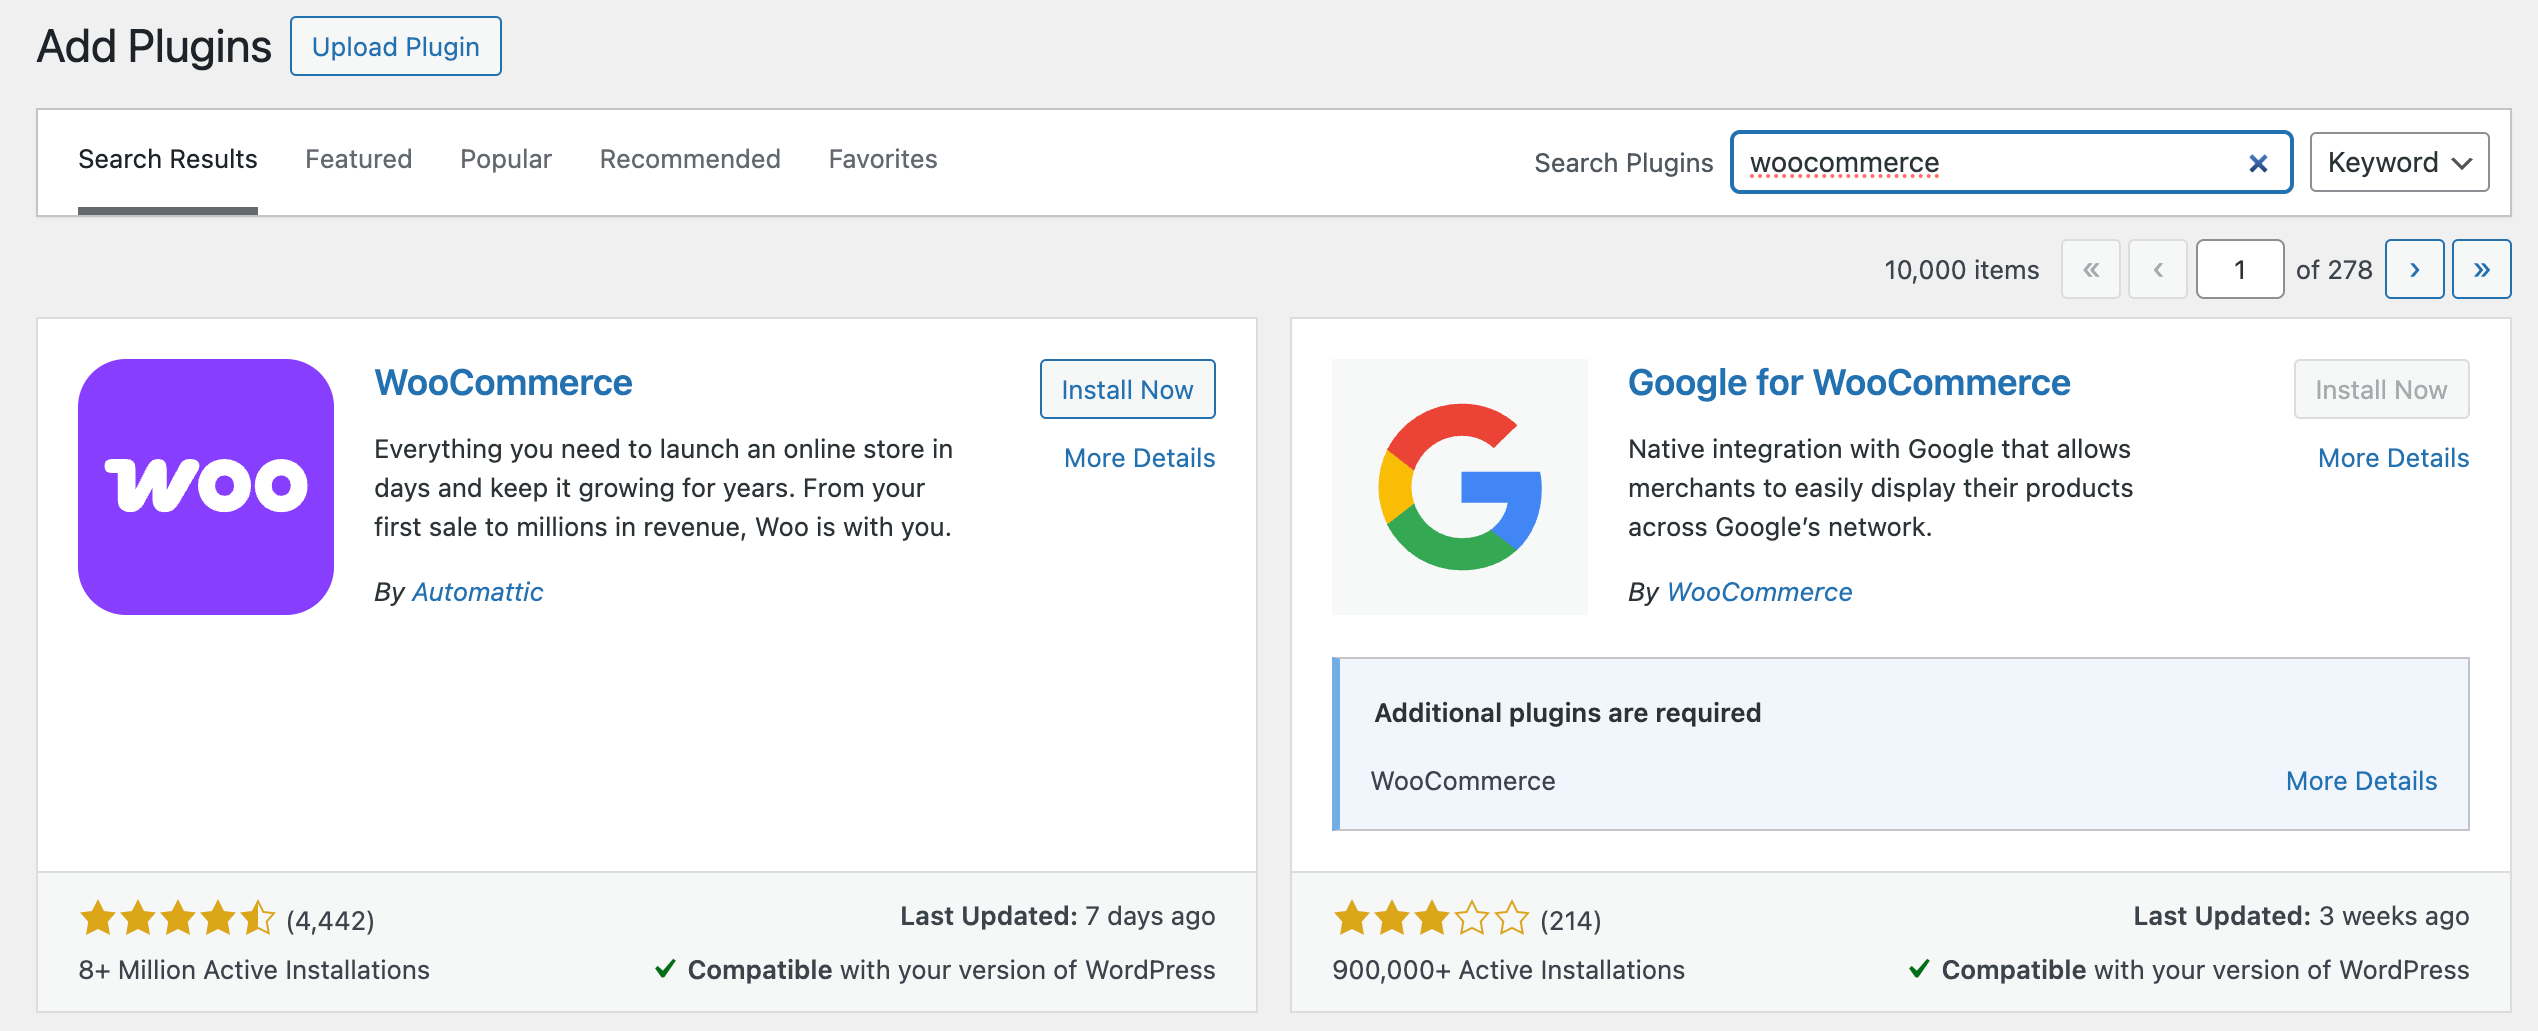This screenshot has width=2538, height=1031.
Task: Click '900,000+ Active Installations' text
Action: [1508, 970]
